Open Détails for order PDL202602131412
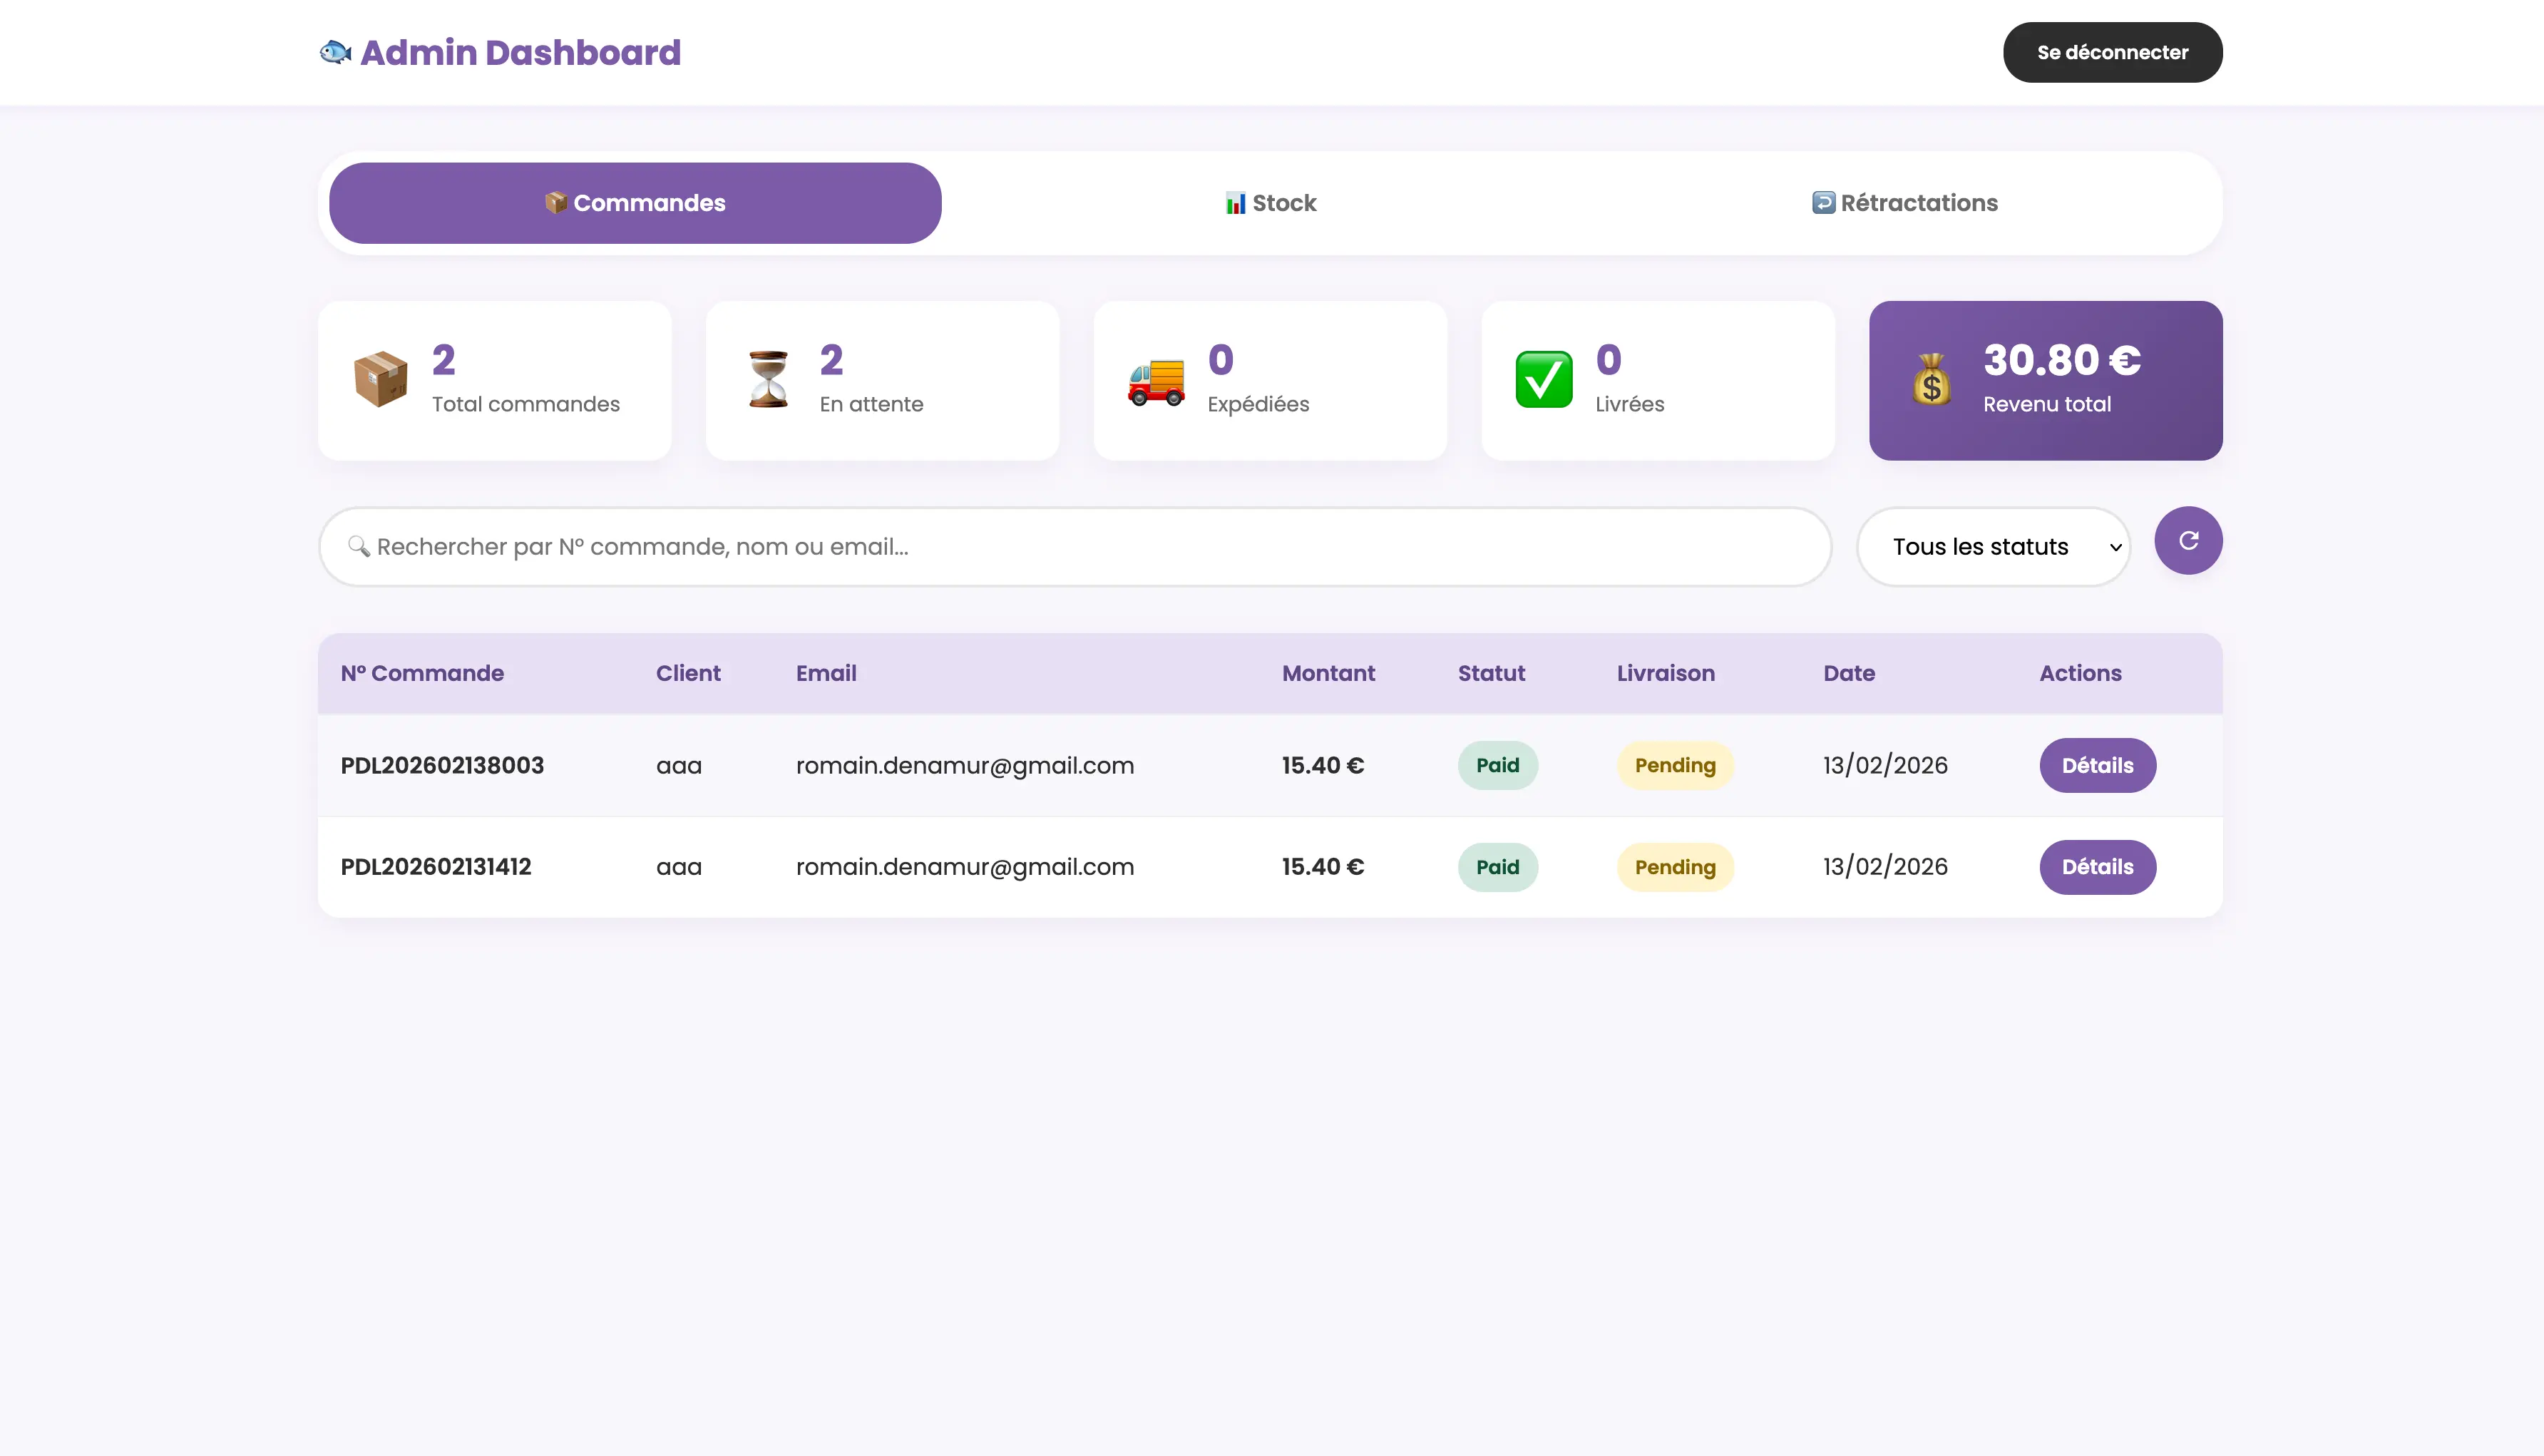This screenshot has height=1456, width=2544. tap(2097, 867)
